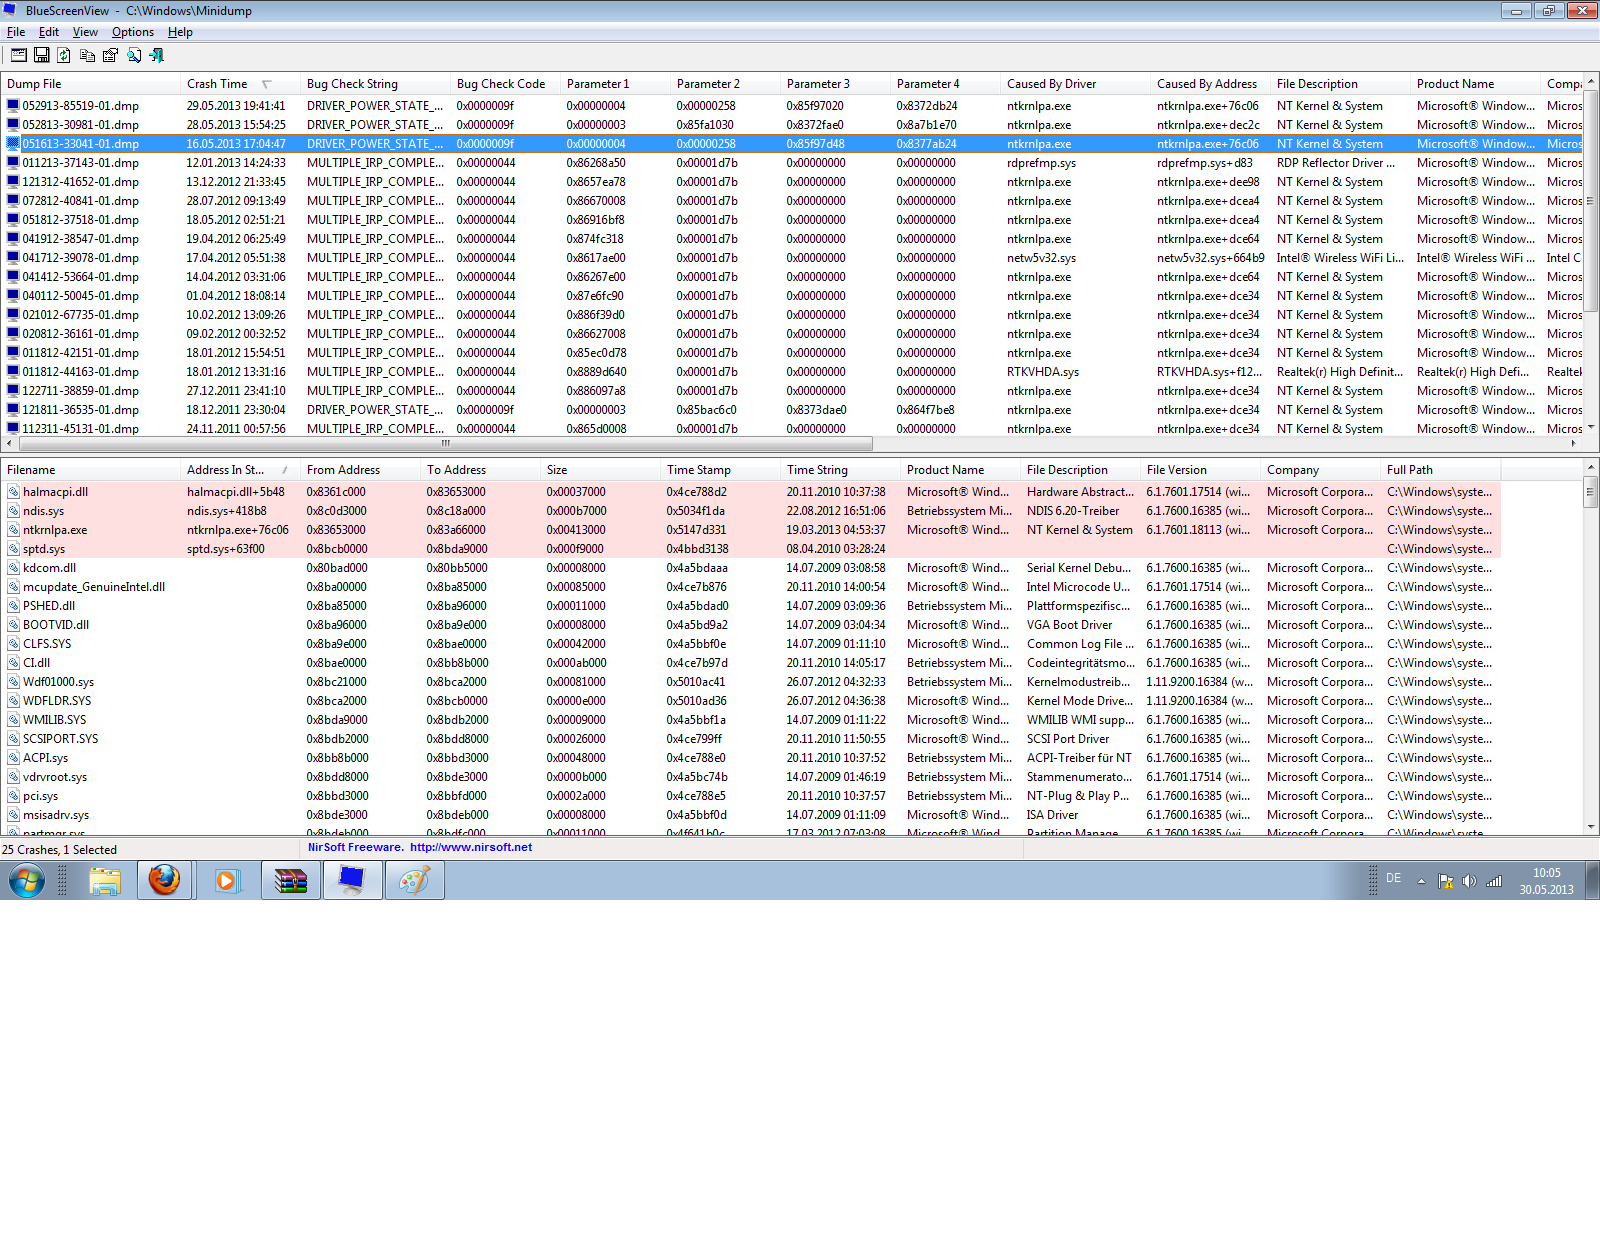
Task: Open the Help menu
Action: click(180, 32)
